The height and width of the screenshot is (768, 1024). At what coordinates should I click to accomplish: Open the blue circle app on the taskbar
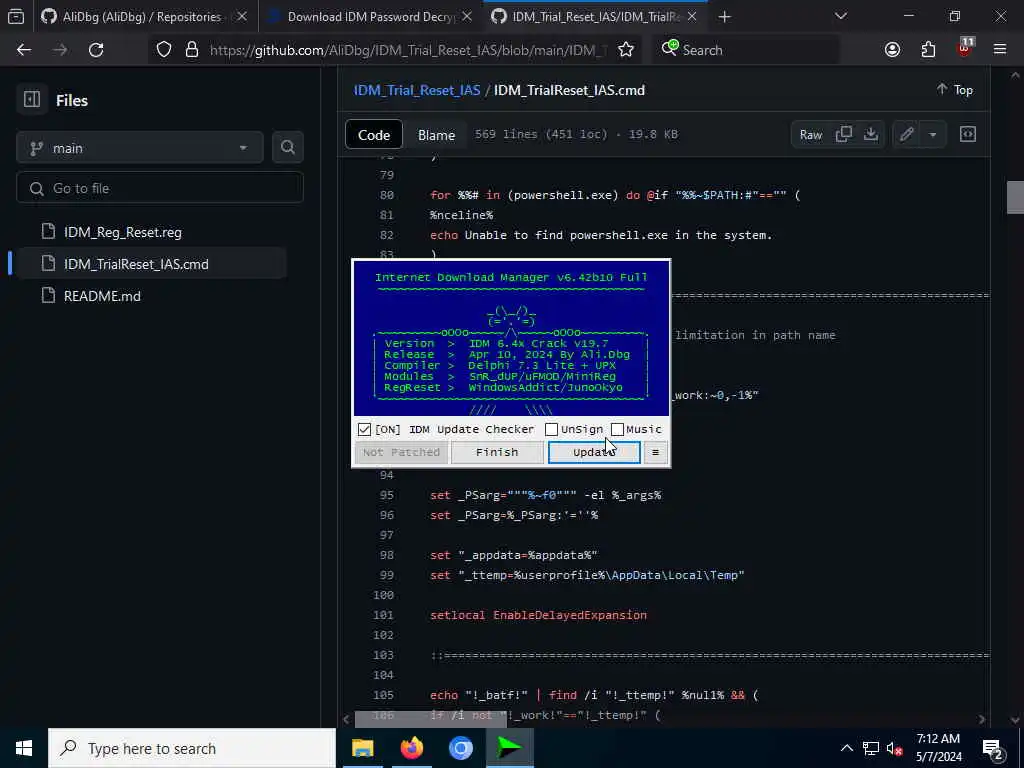(x=460, y=748)
